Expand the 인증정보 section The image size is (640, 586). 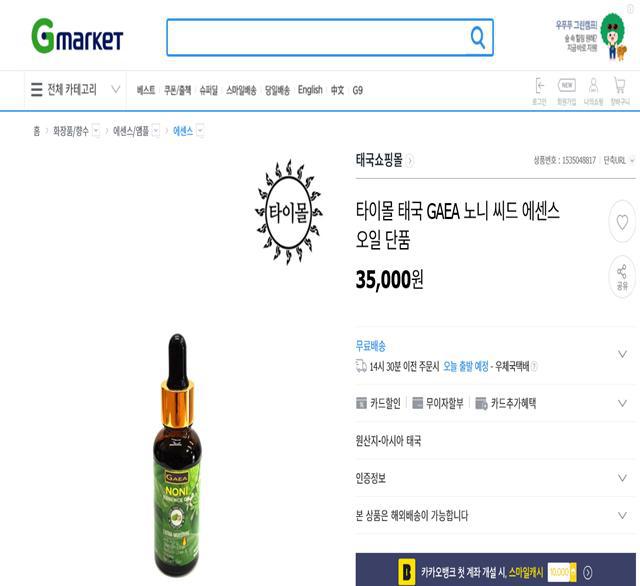[x=495, y=477]
